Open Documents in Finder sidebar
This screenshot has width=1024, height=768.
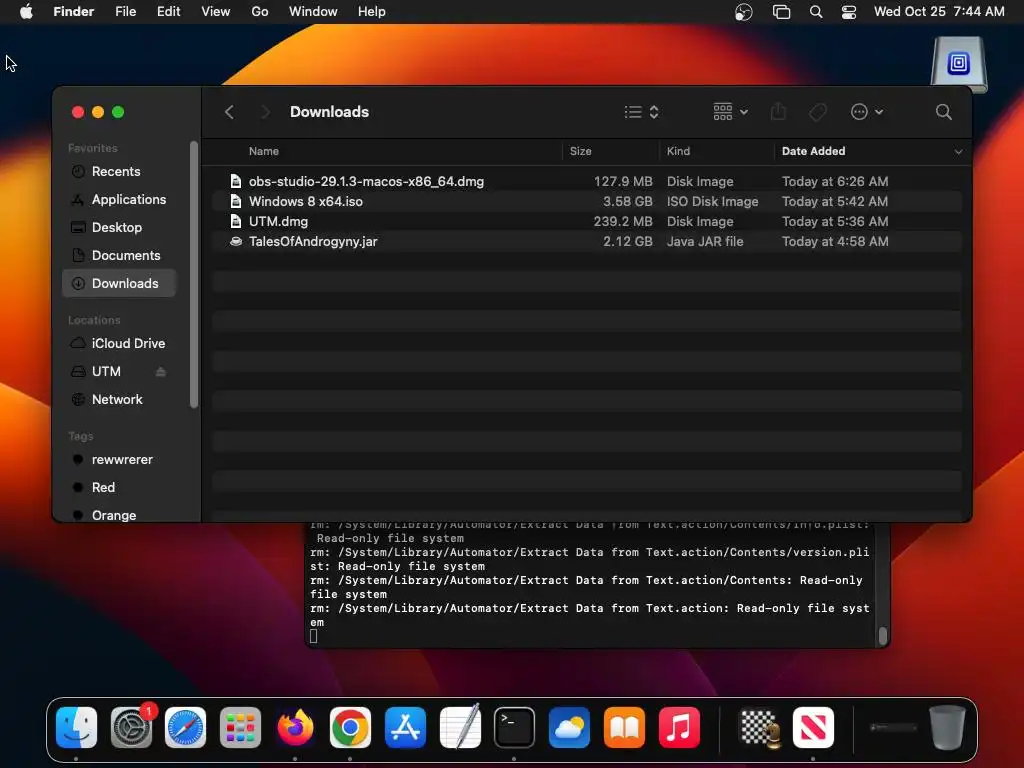click(x=119, y=255)
